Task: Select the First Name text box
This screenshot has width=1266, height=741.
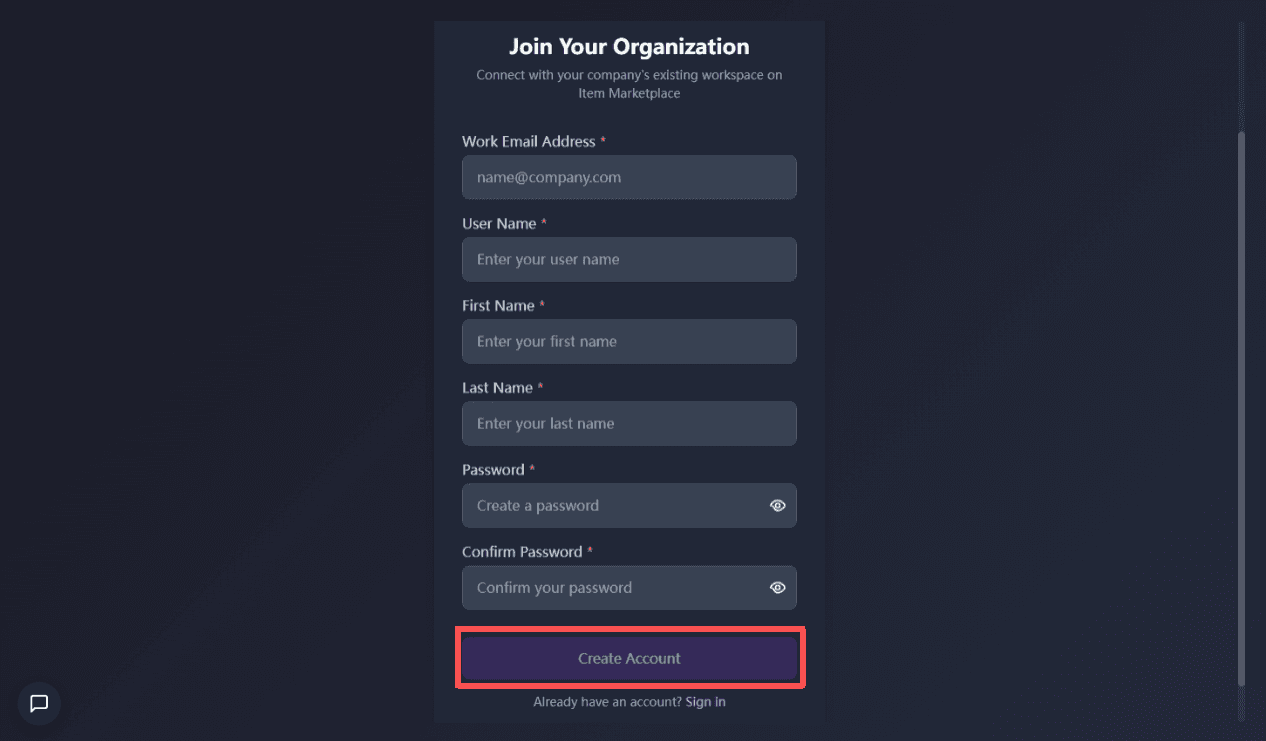Action: [629, 341]
